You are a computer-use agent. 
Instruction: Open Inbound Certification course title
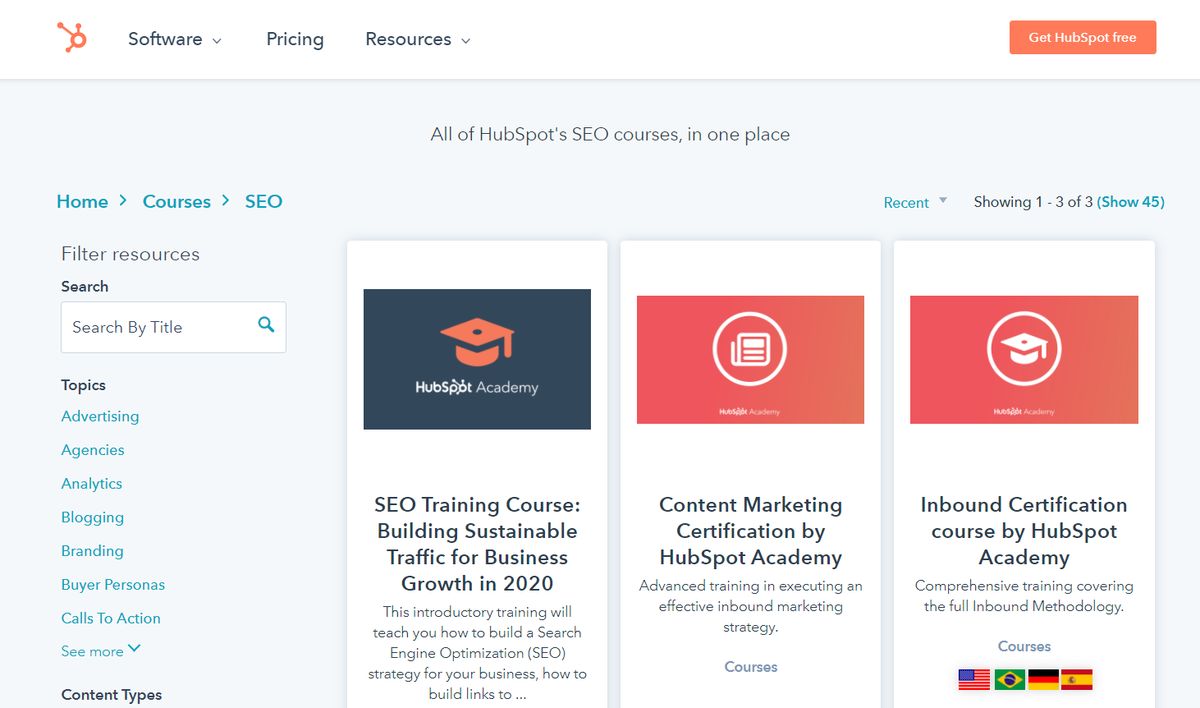pos(1024,531)
